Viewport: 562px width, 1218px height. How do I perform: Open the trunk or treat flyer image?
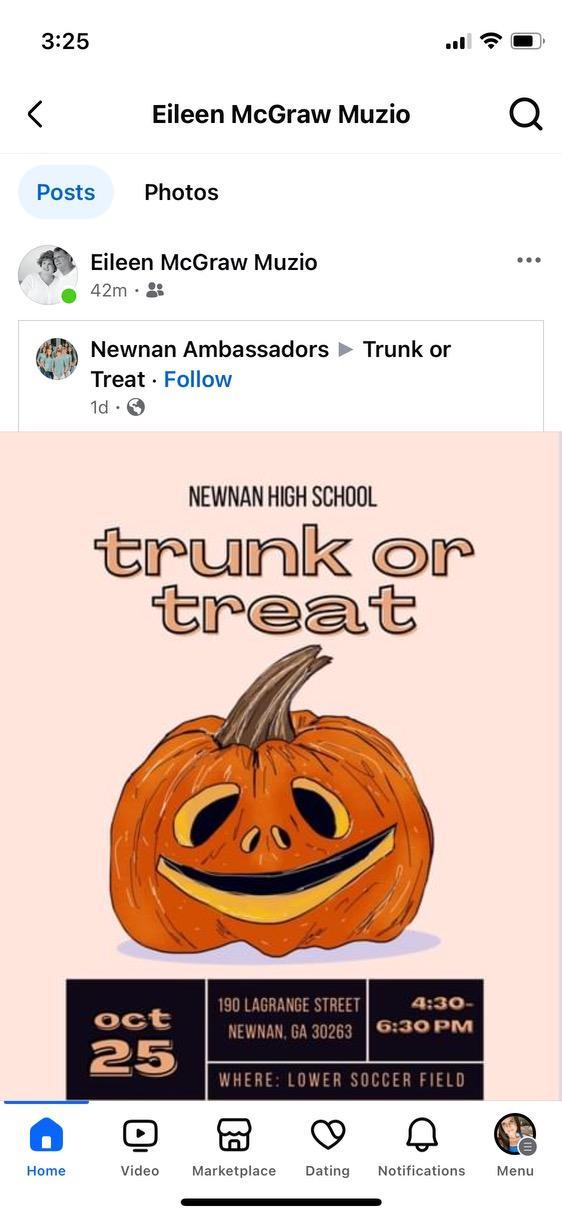point(281,766)
